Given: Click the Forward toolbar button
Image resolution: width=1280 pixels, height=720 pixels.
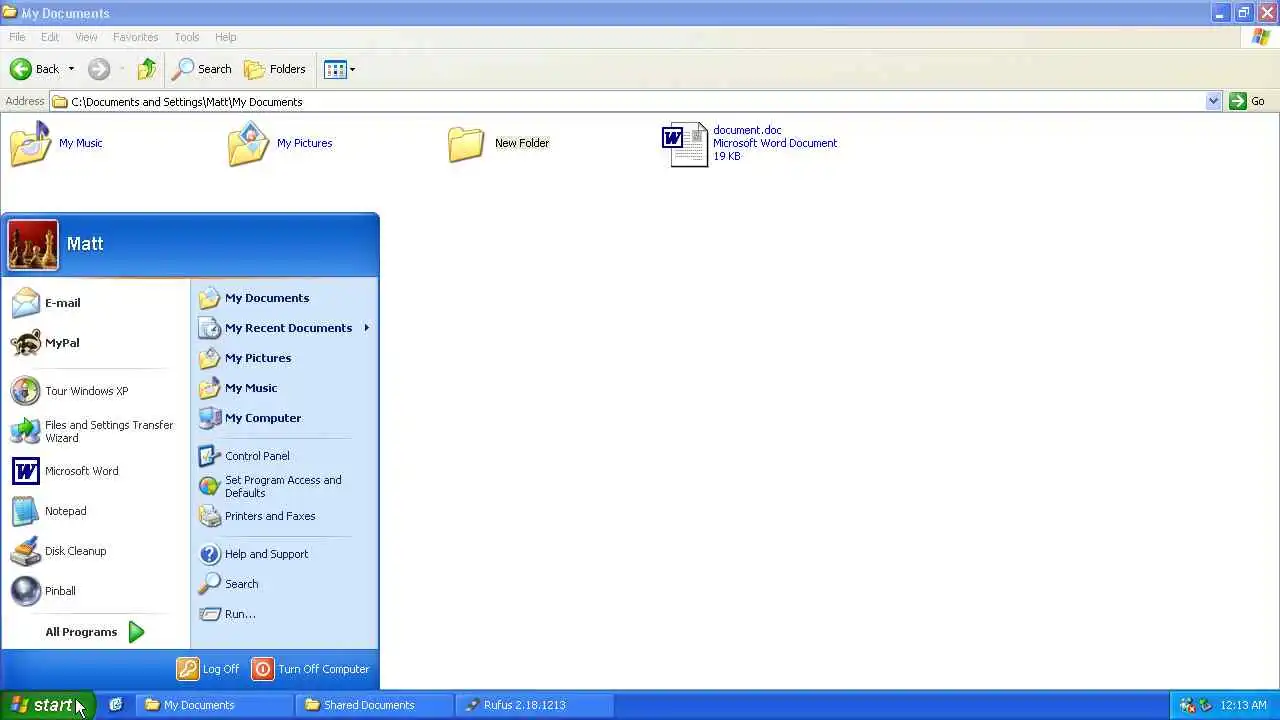Looking at the screenshot, I should click(x=98, y=69).
